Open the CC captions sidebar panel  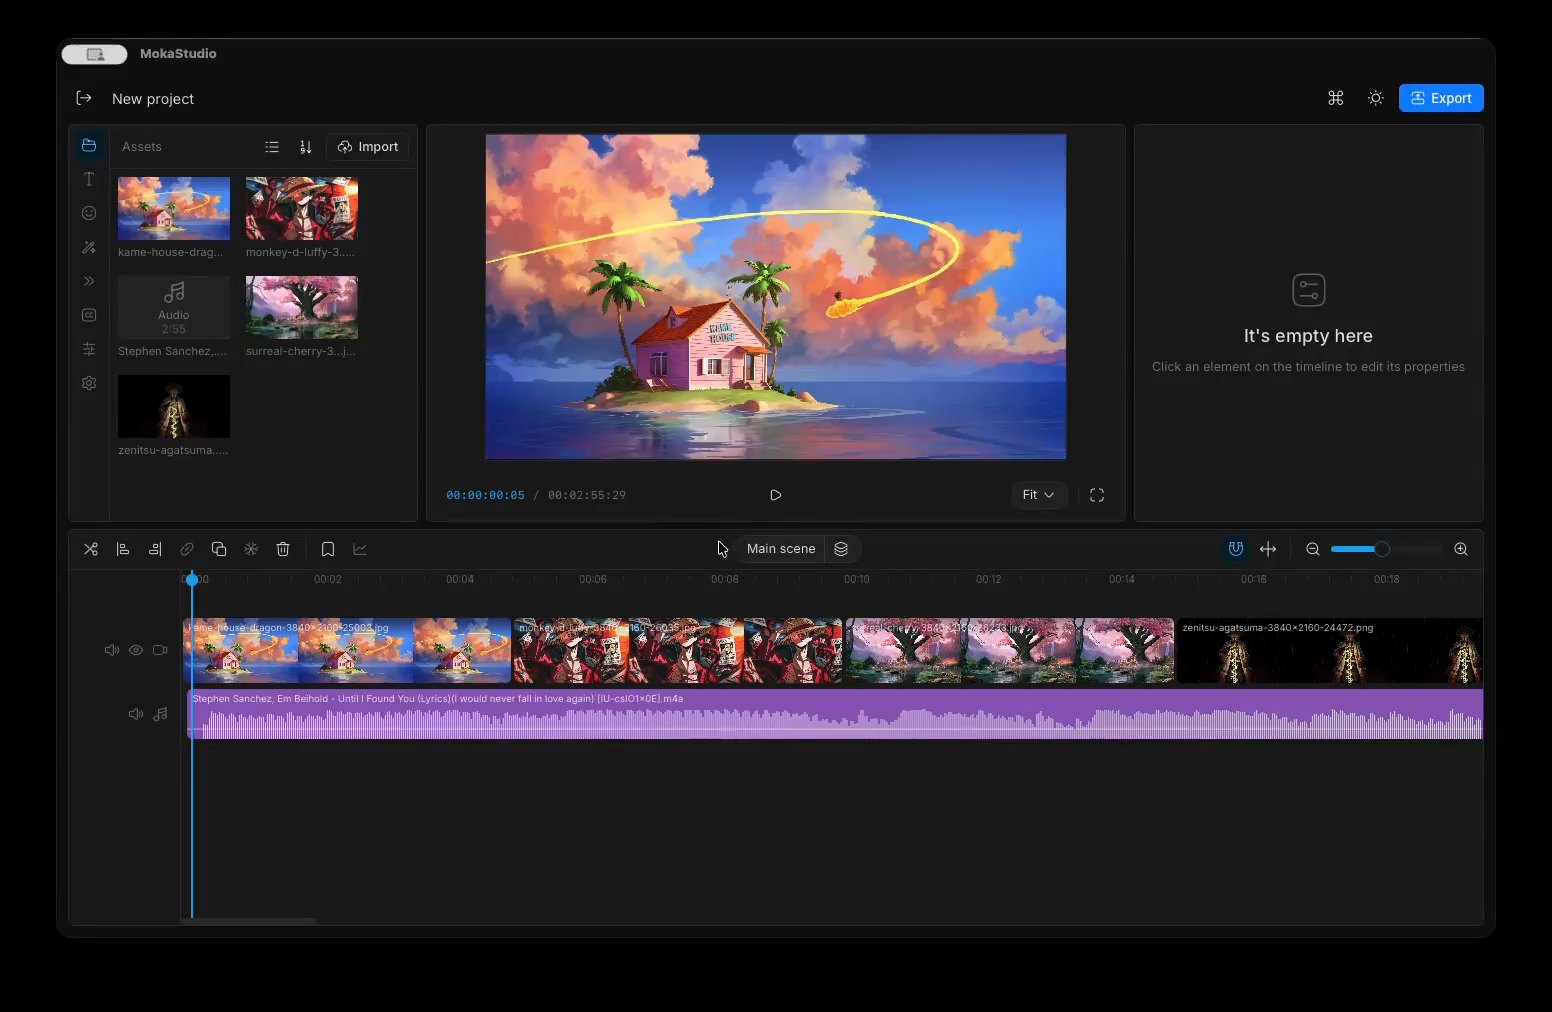tap(89, 315)
